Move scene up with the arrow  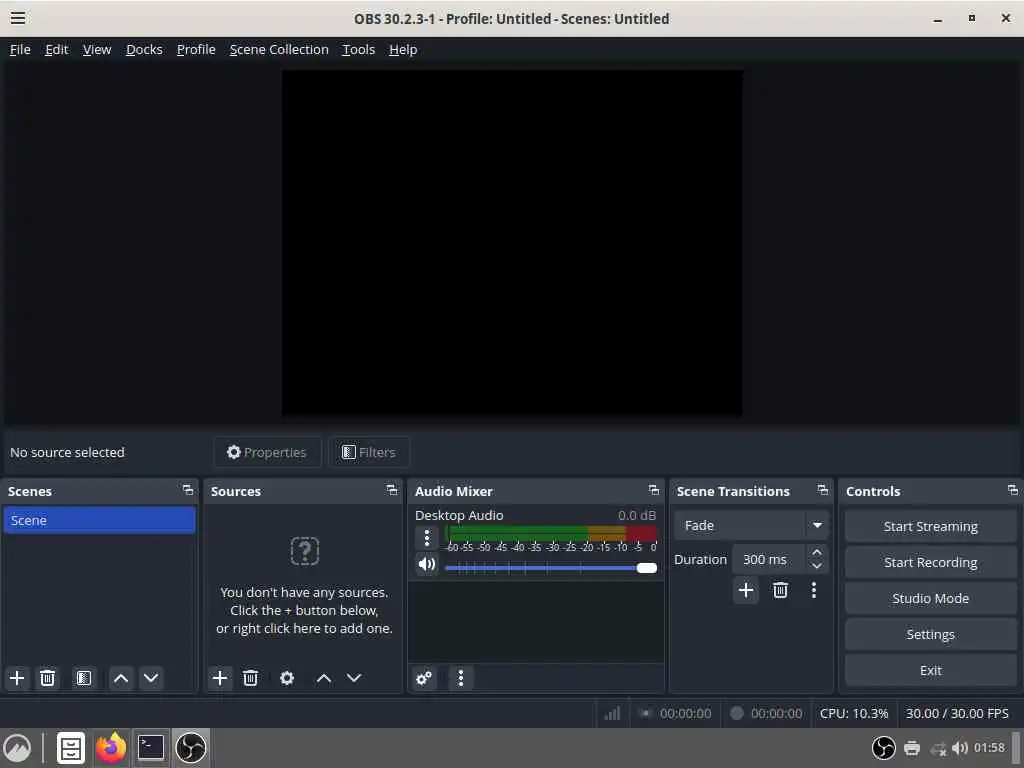tap(121, 678)
